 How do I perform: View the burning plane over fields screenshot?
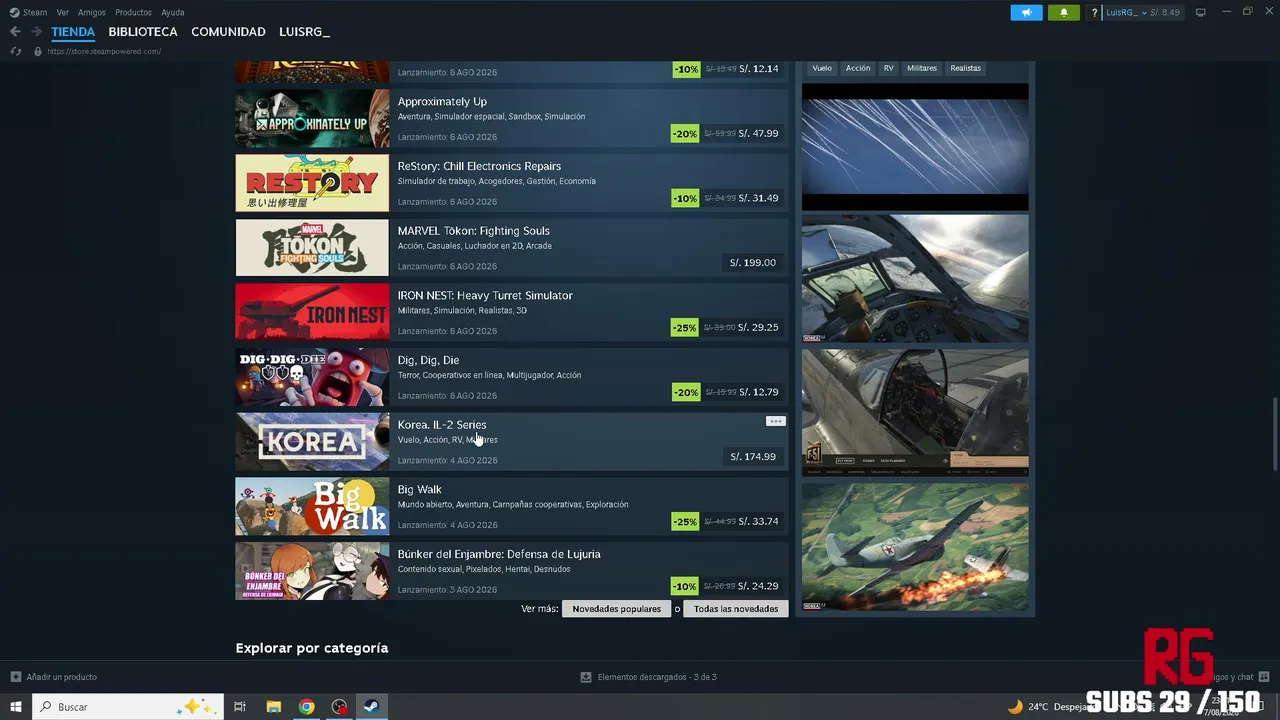point(915,547)
